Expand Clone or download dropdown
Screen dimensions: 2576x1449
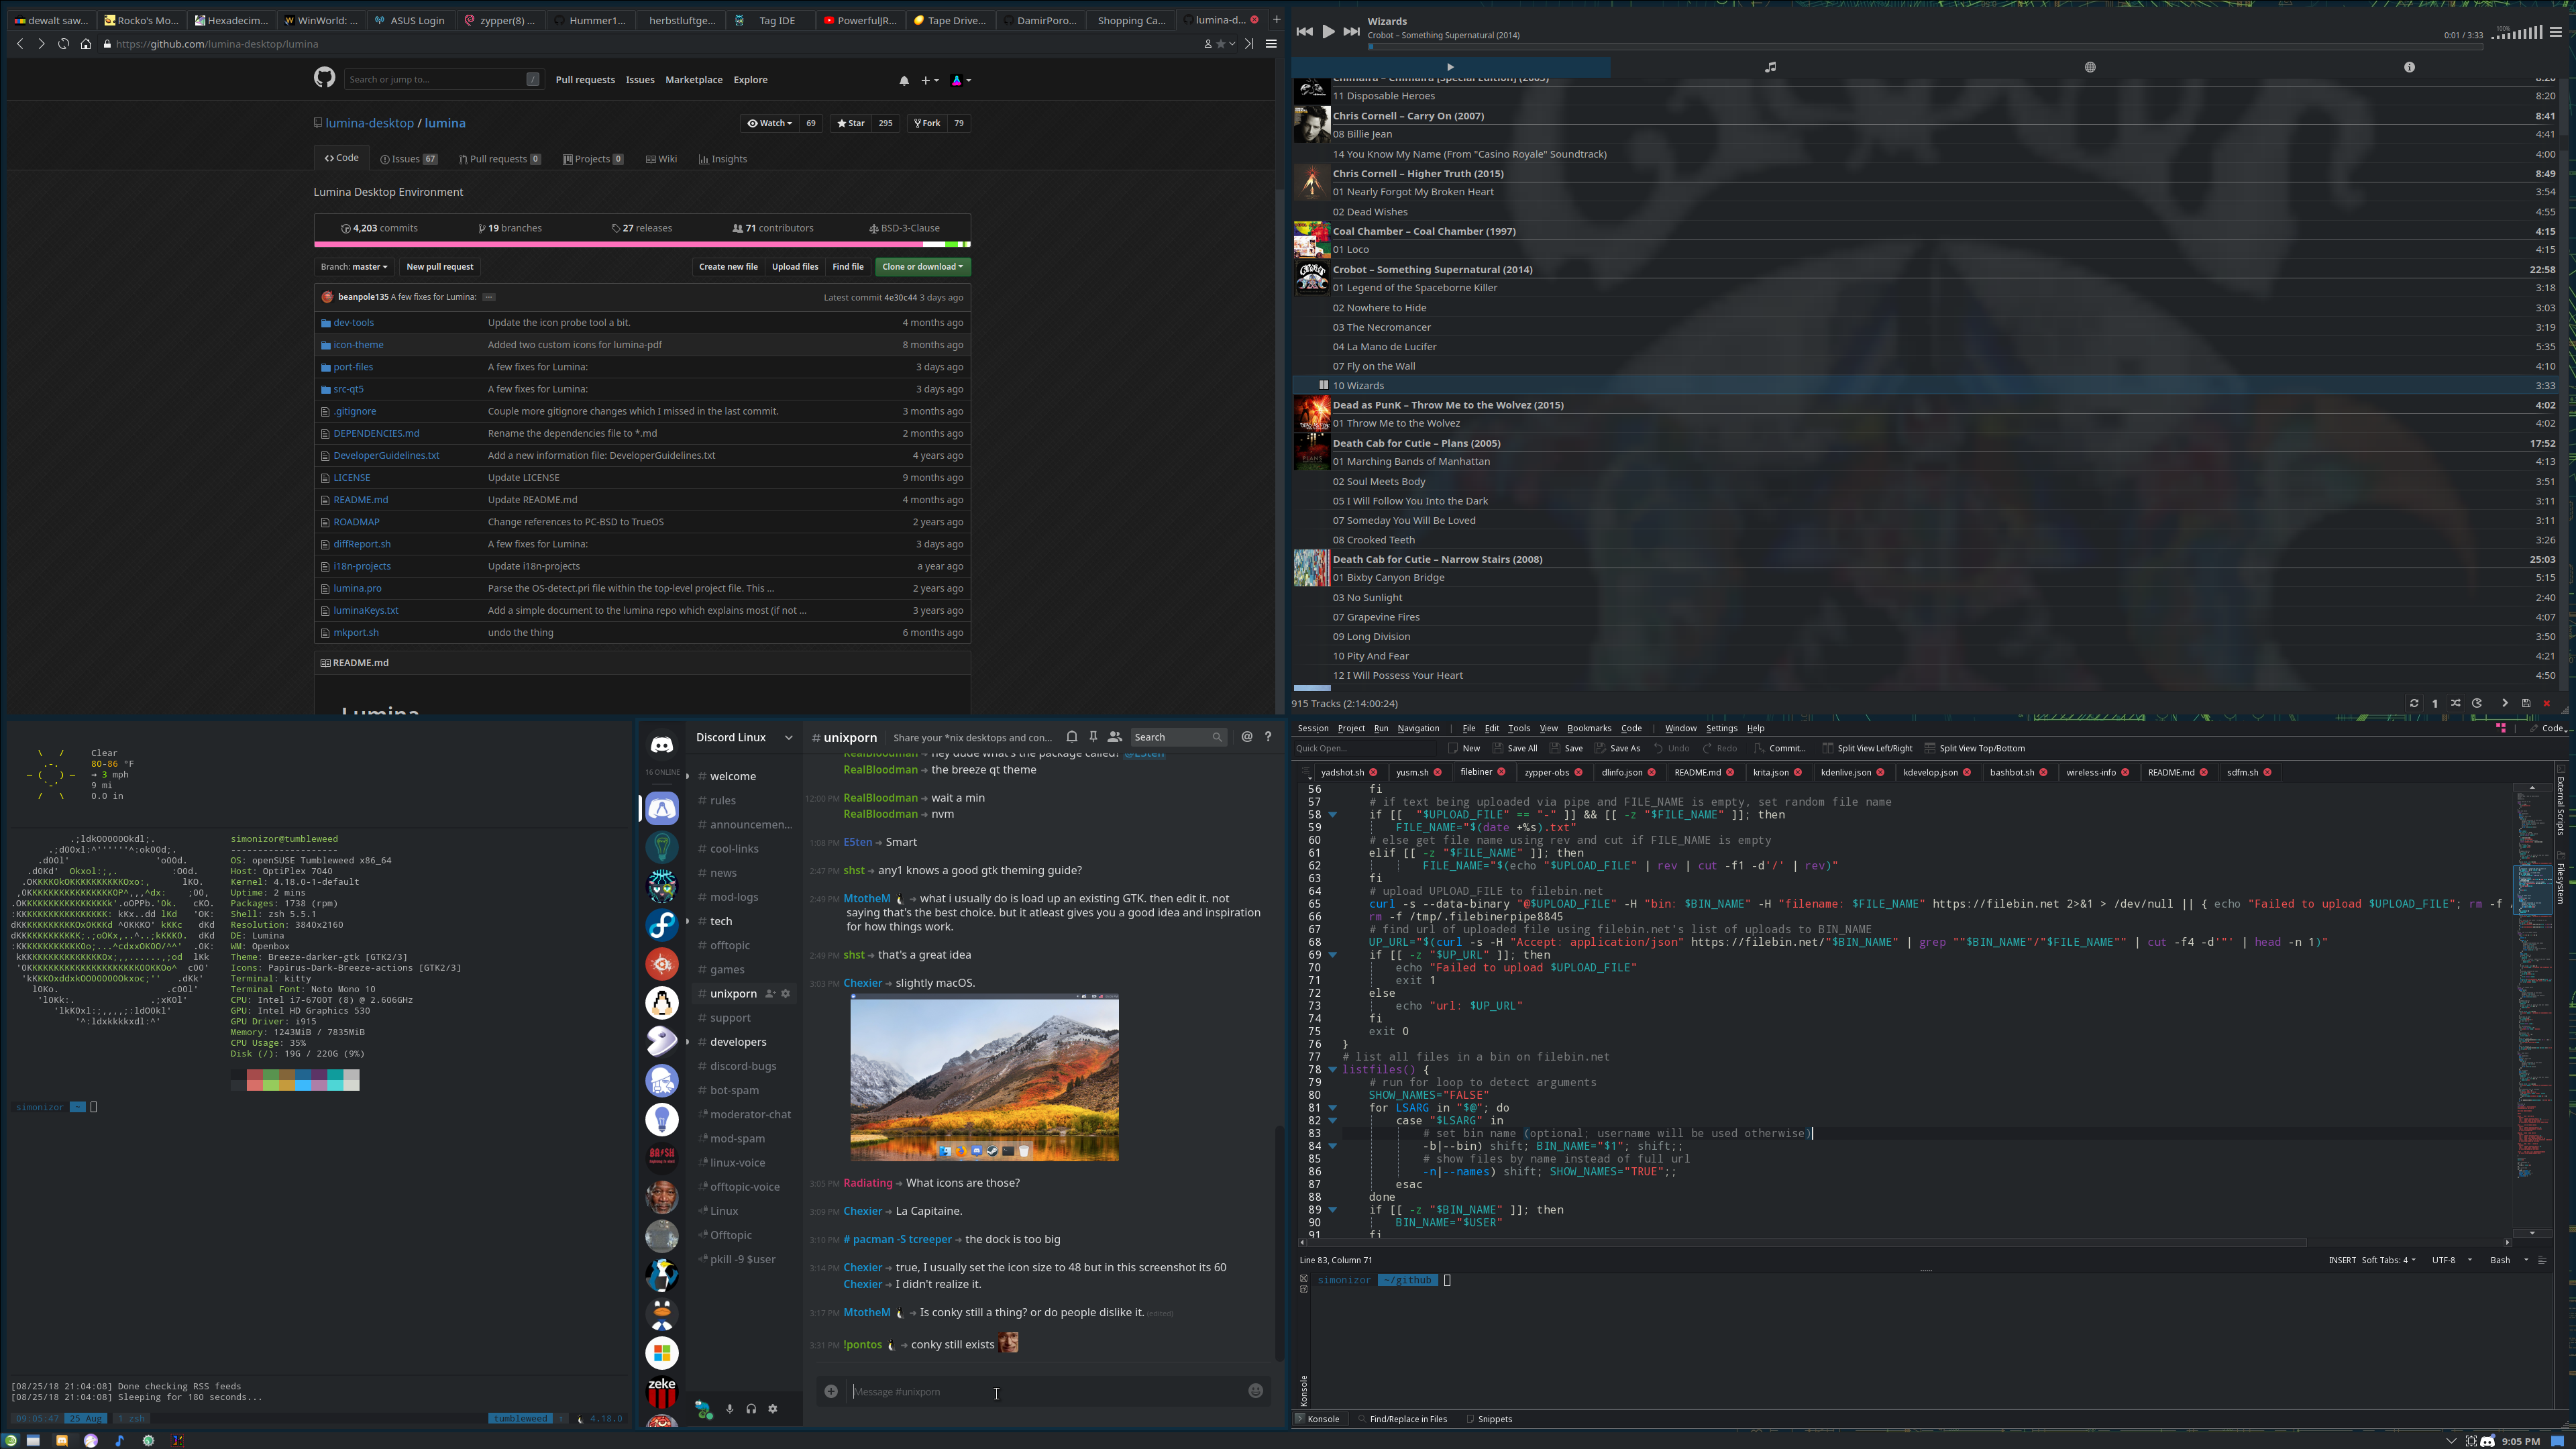[x=923, y=267]
